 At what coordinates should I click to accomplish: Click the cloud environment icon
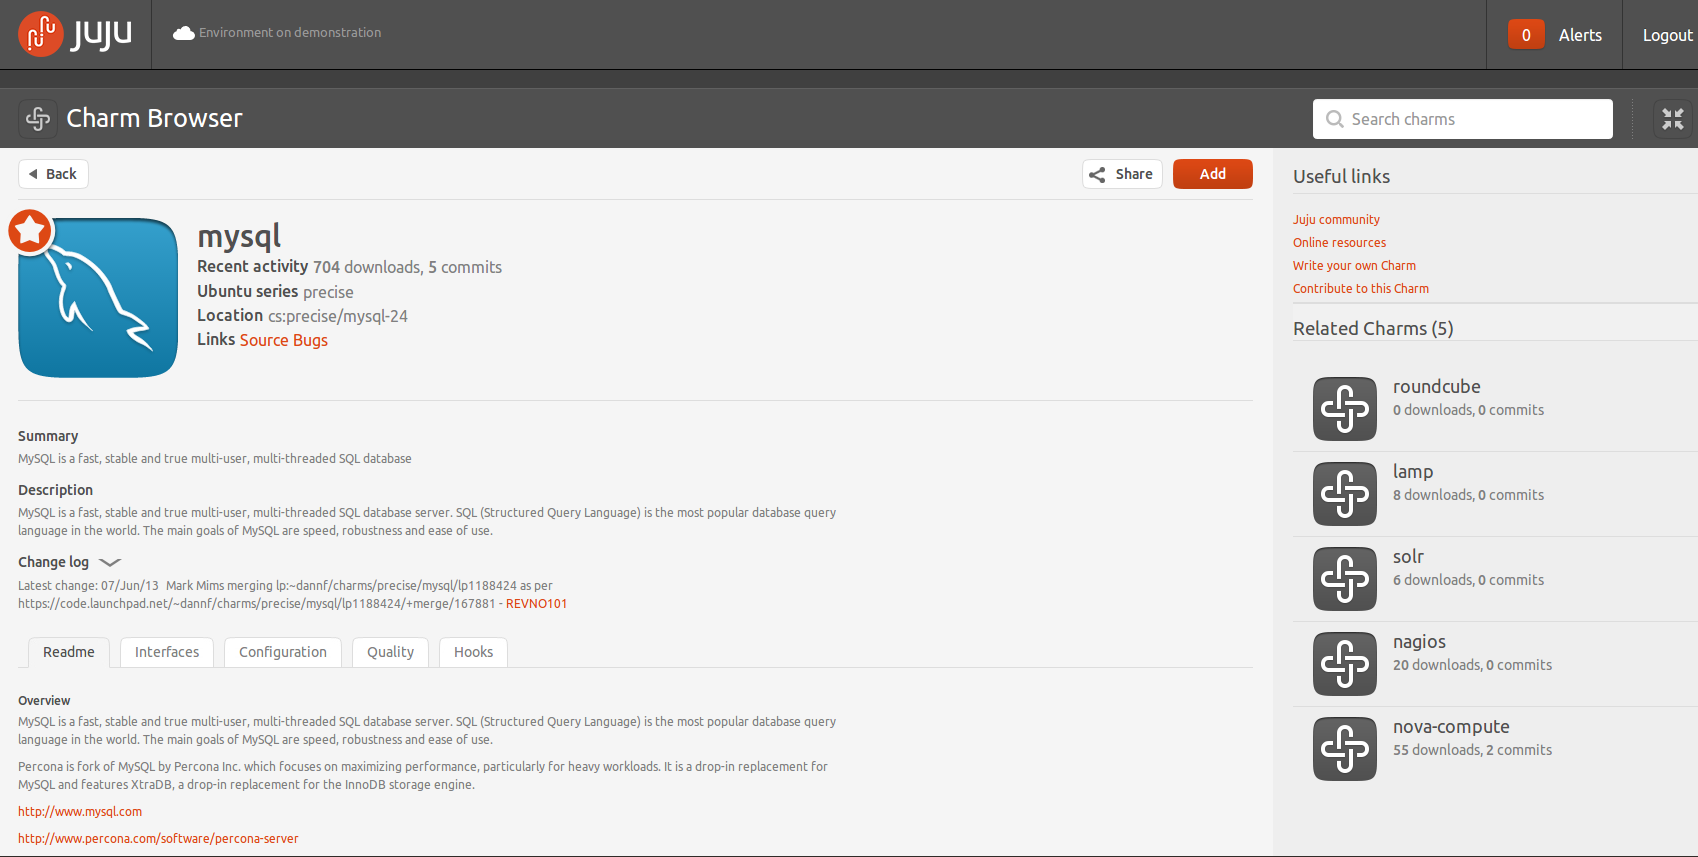tap(184, 33)
